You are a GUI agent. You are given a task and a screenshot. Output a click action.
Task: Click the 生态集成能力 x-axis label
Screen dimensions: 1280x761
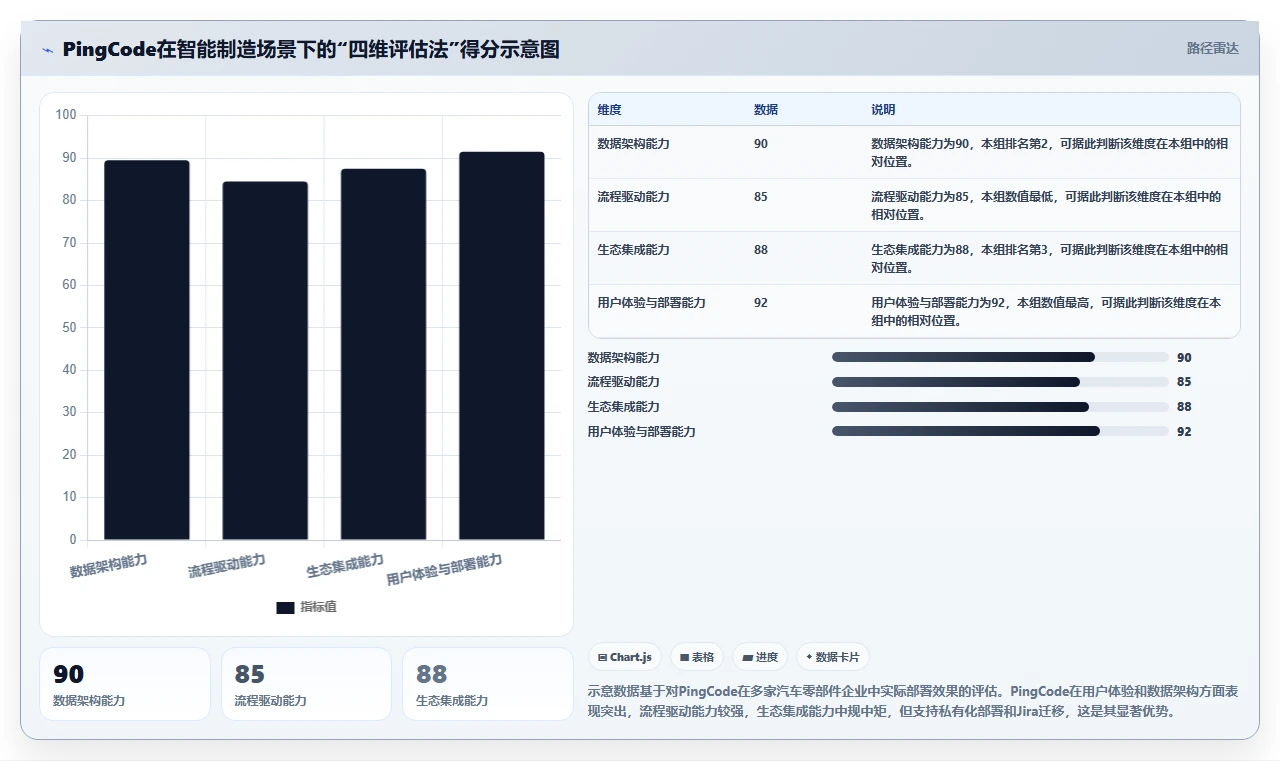pyautogui.click(x=345, y=566)
